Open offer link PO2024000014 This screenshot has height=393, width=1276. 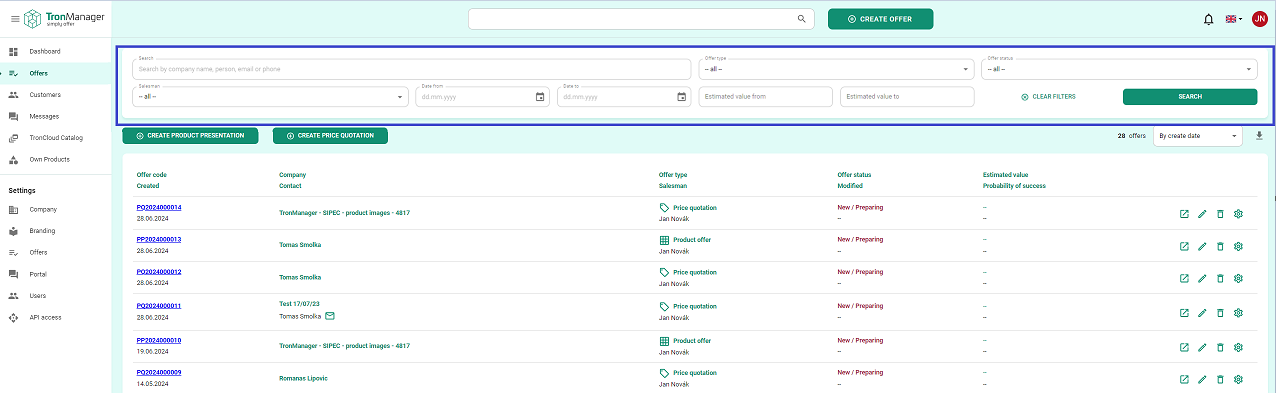tap(159, 207)
